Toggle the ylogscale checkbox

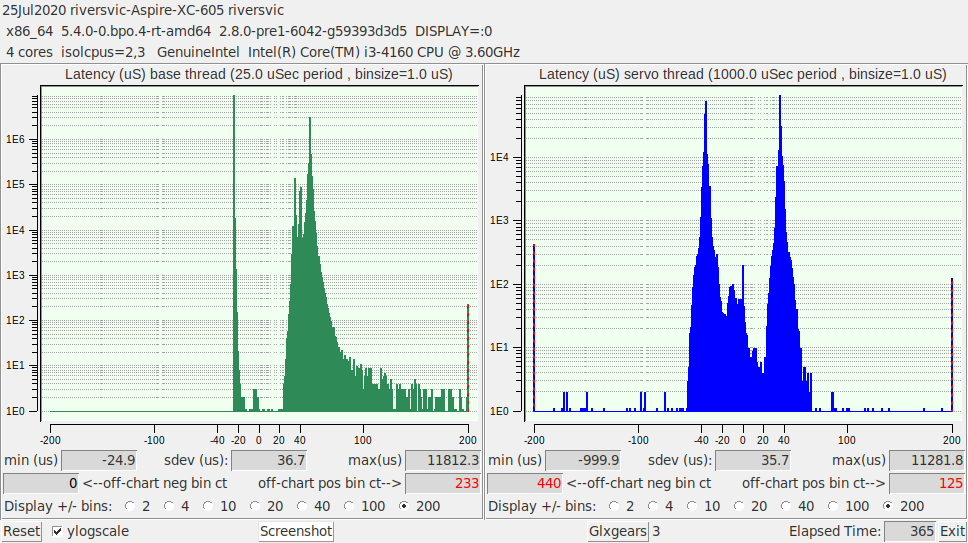(x=57, y=531)
